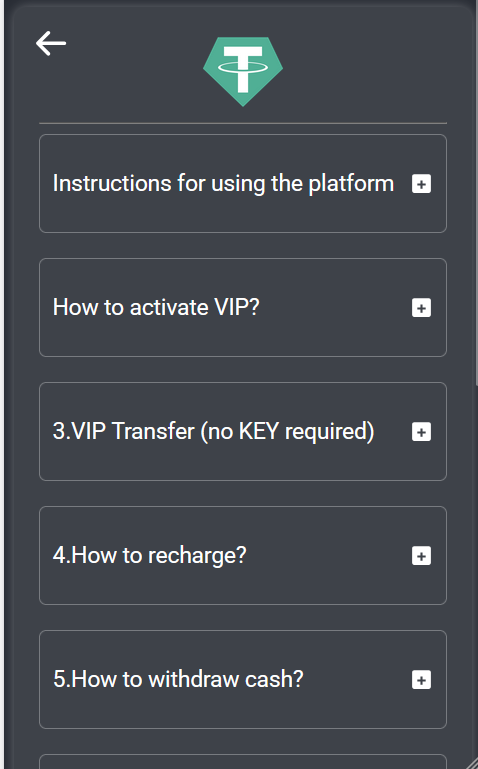Image resolution: width=478 pixels, height=769 pixels.
Task: Open 3.VIP Transfer (no KEY required) text
Action: point(213,432)
